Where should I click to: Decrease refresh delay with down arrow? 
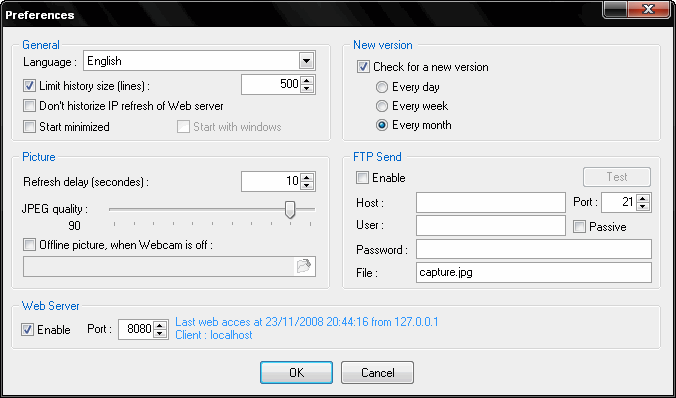[x=307, y=185]
